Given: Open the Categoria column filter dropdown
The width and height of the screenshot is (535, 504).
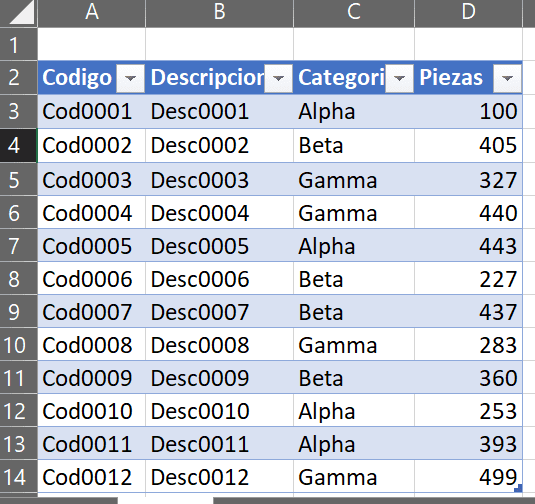Looking at the screenshot, I should pyautogui.click(x=400, y=78).
